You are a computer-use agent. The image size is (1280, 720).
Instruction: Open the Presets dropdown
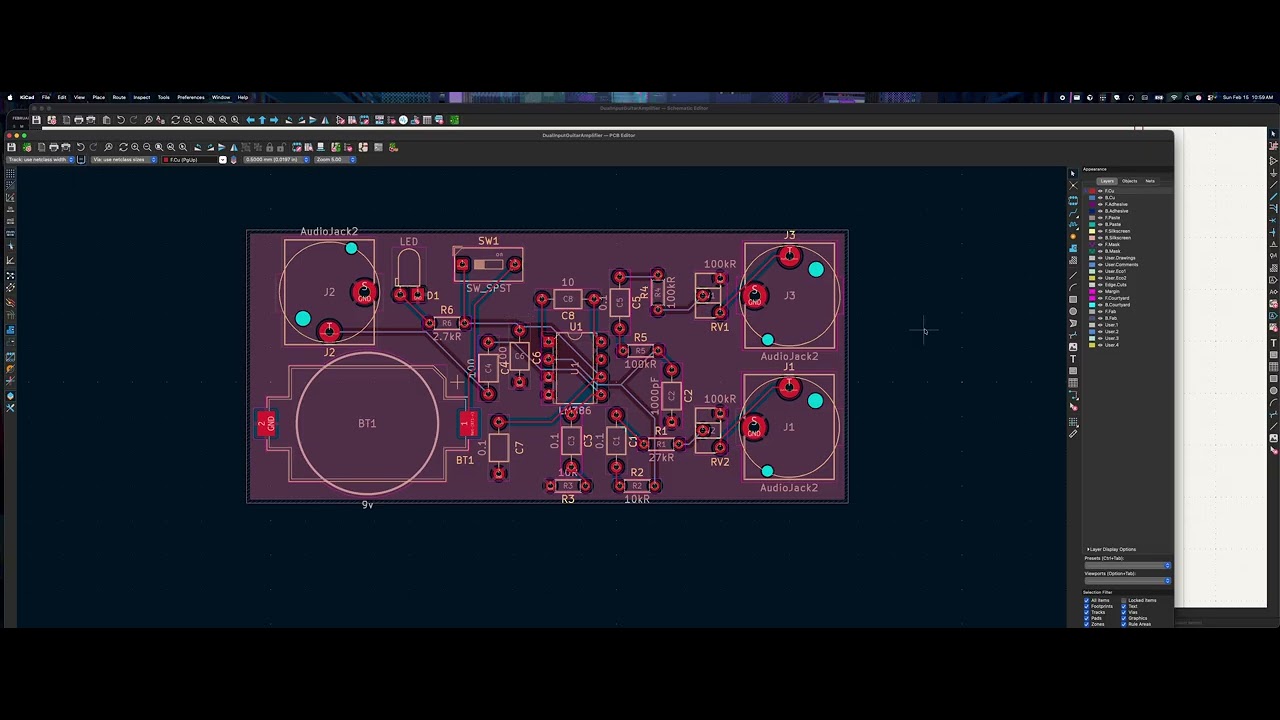[x=1128, y=565]
